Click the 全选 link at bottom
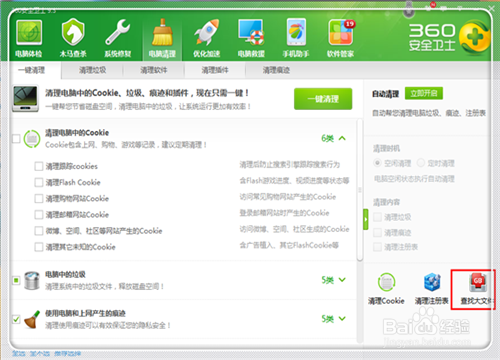Viewport: 500px width, 360px height. (x=19, y=353)
